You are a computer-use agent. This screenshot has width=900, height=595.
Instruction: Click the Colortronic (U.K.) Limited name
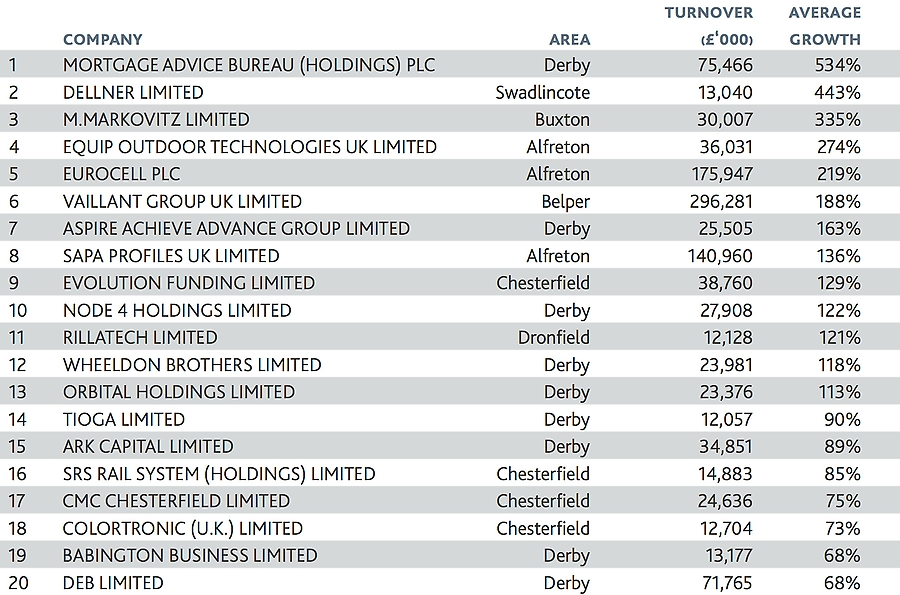[x=183, y=528]
